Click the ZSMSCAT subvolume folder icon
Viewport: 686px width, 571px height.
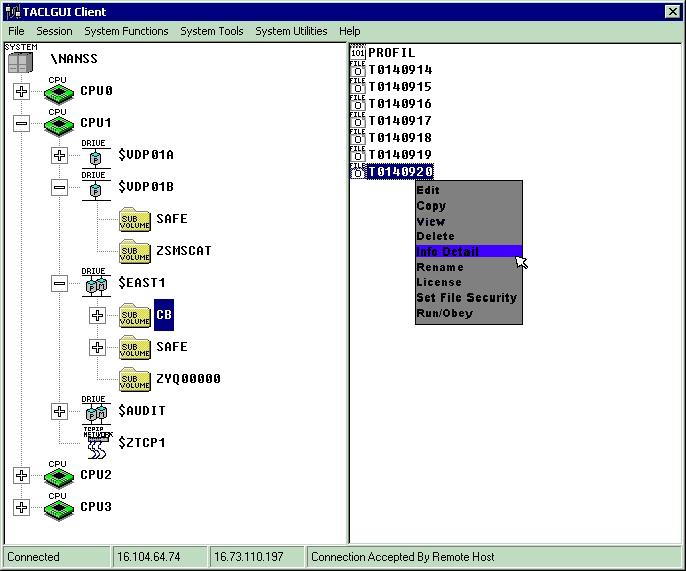click(135, 252)
